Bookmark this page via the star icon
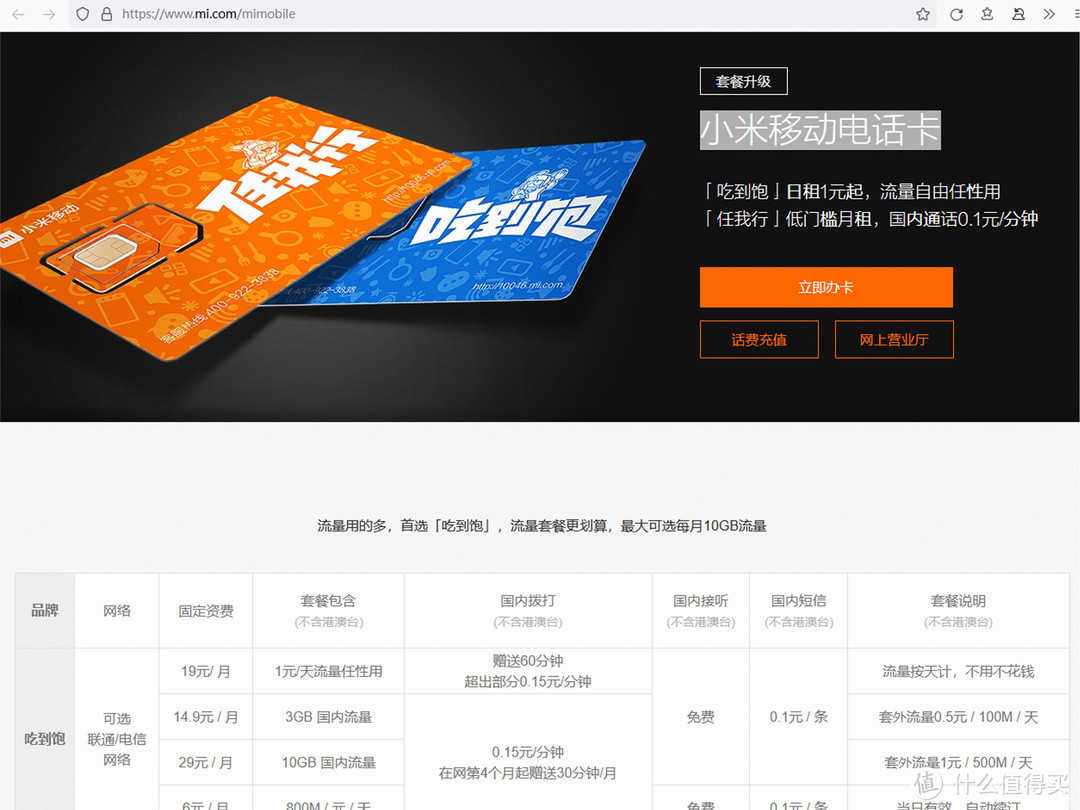The height and width of the screenshot is (810, 1080). click(922, 14)
